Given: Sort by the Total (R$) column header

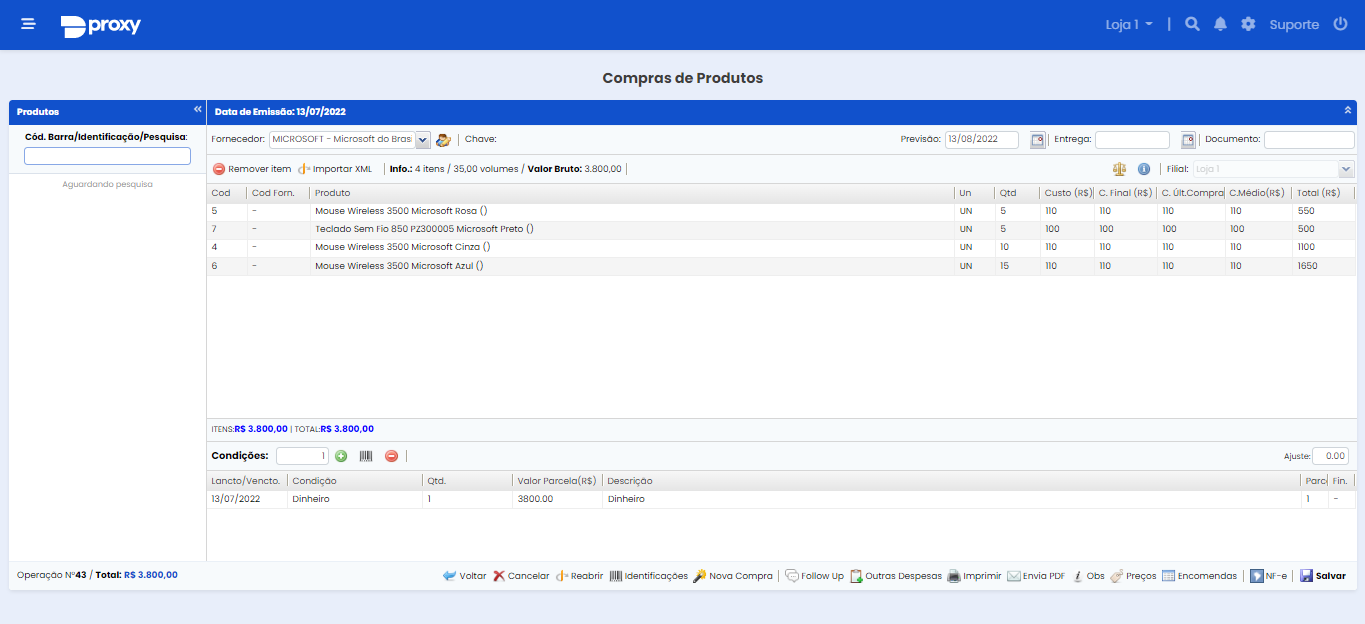Looking at the screenshot, I should (x=1322, y=193).
